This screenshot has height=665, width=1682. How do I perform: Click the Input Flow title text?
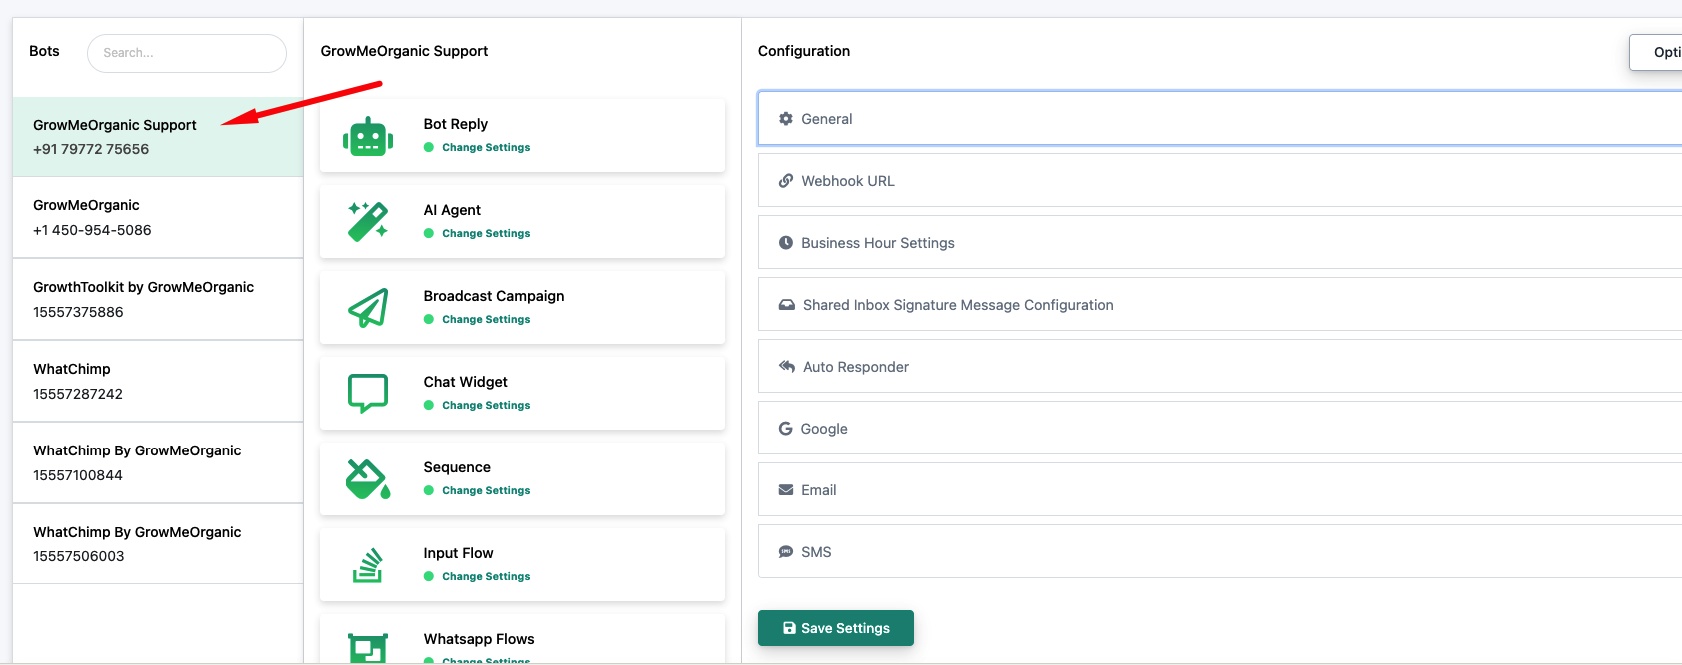458,553
